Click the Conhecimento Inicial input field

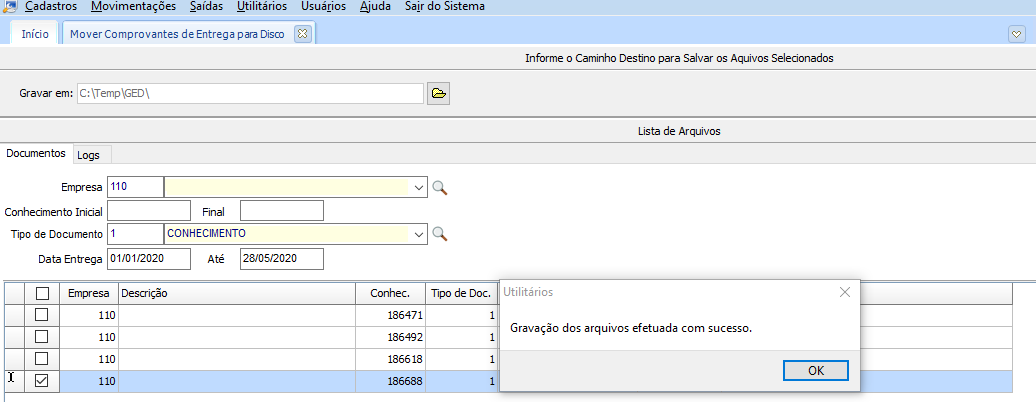148,211
